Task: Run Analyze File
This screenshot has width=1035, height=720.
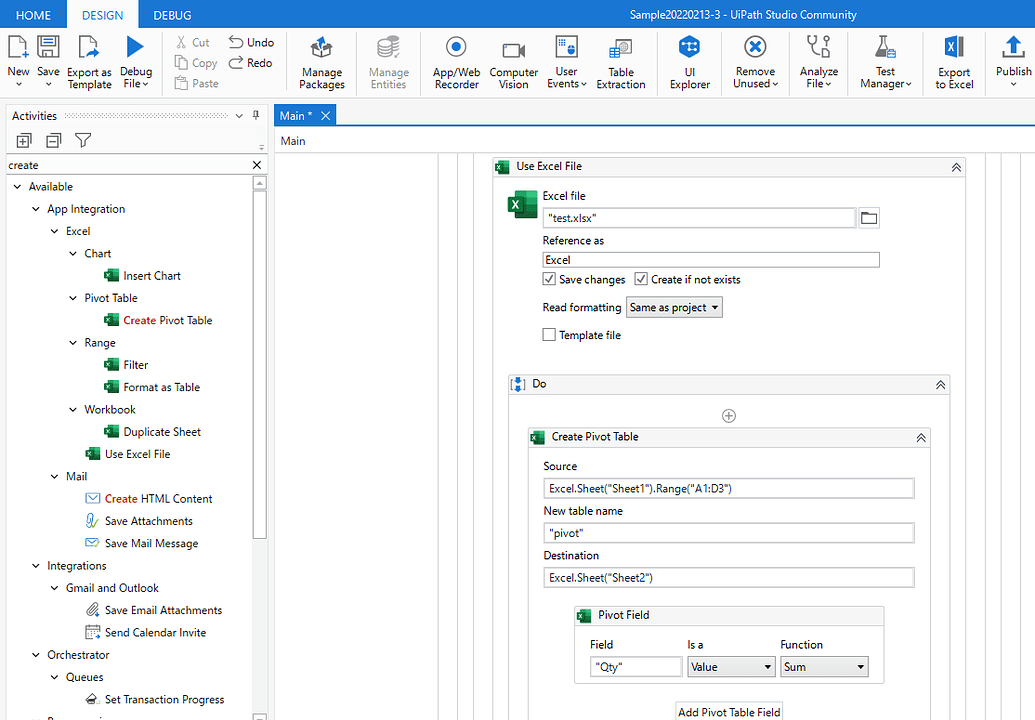Action: [x=818, y=62]
